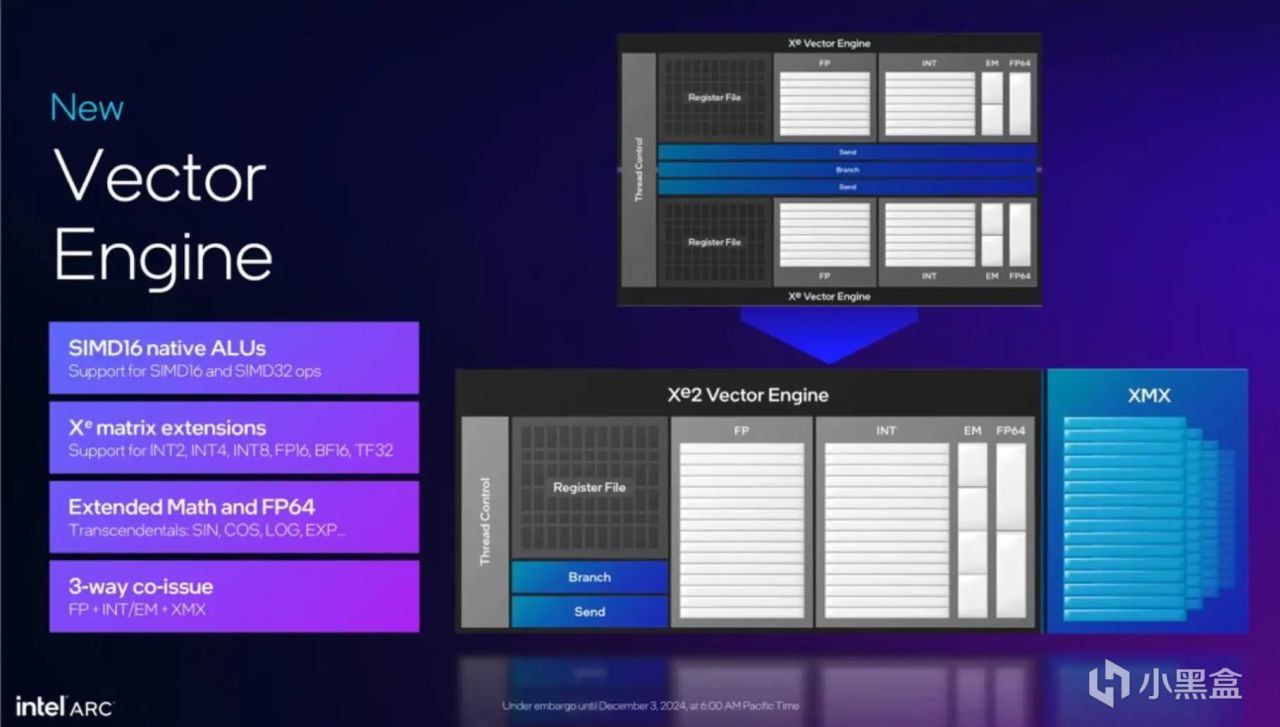Select the XMX block header
The height and width of the screenshot is (727, 1280).
(x=1149, y=396)
